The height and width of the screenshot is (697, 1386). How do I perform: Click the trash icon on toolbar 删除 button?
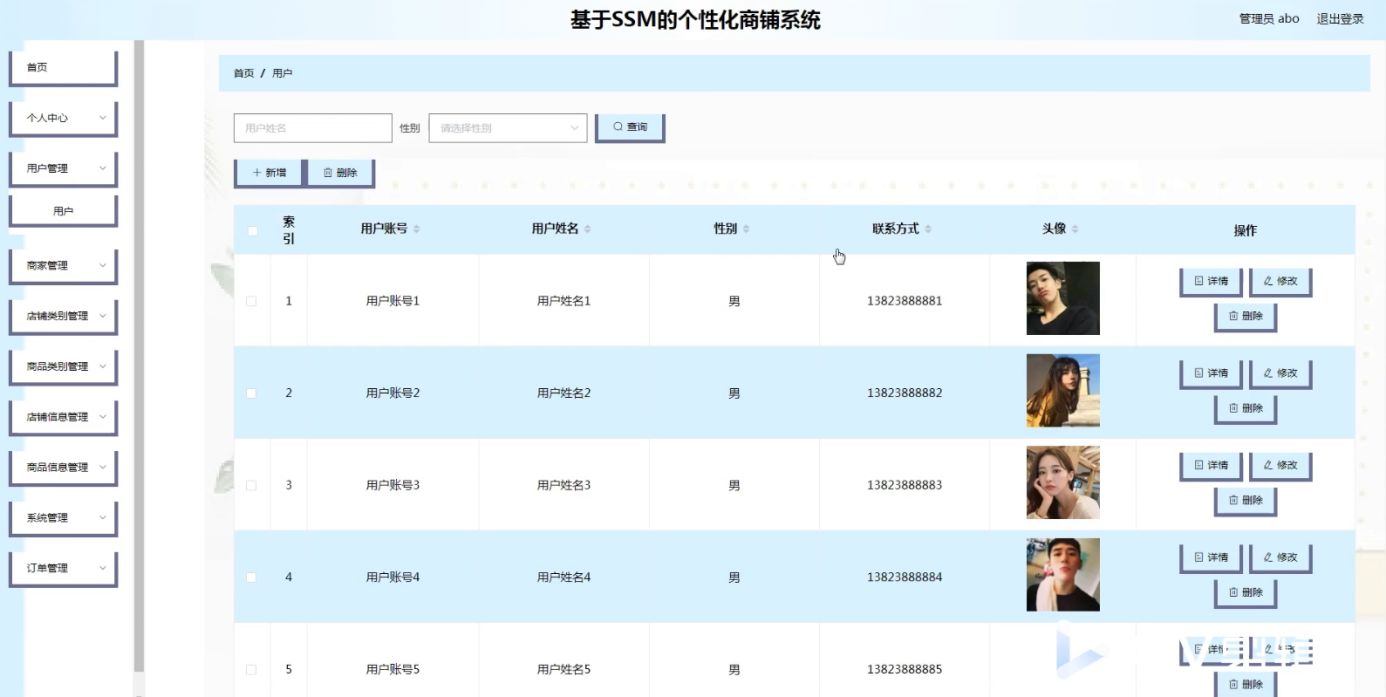tap(328, 173)
